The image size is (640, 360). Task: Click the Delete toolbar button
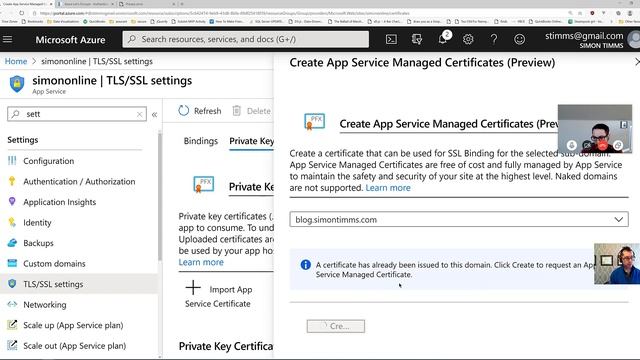coord(251,111)
